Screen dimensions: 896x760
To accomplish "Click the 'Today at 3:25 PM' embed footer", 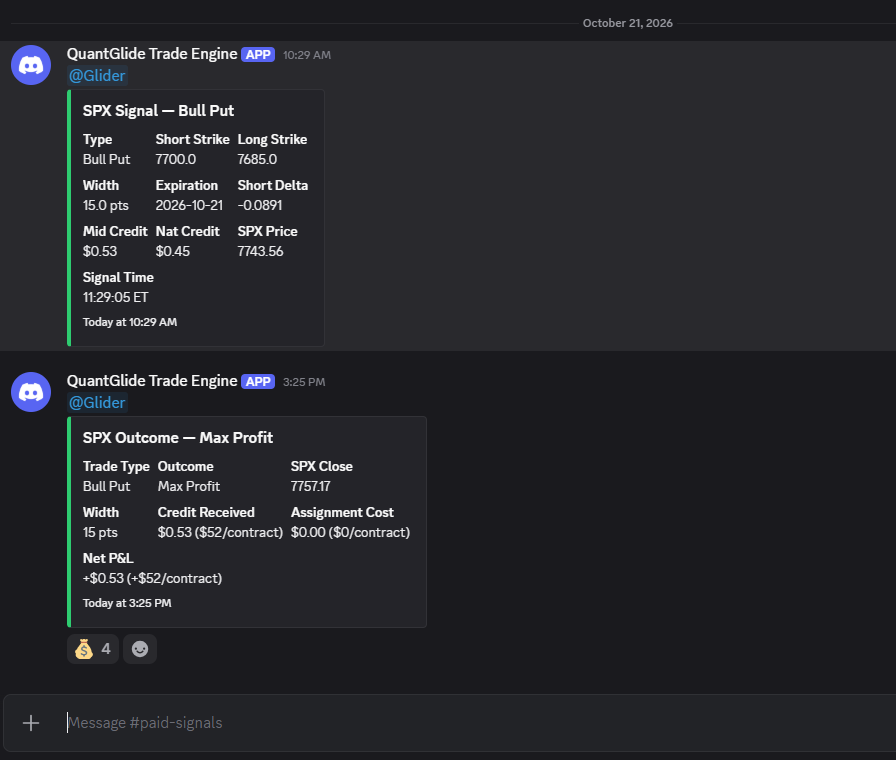I will 127,603.
